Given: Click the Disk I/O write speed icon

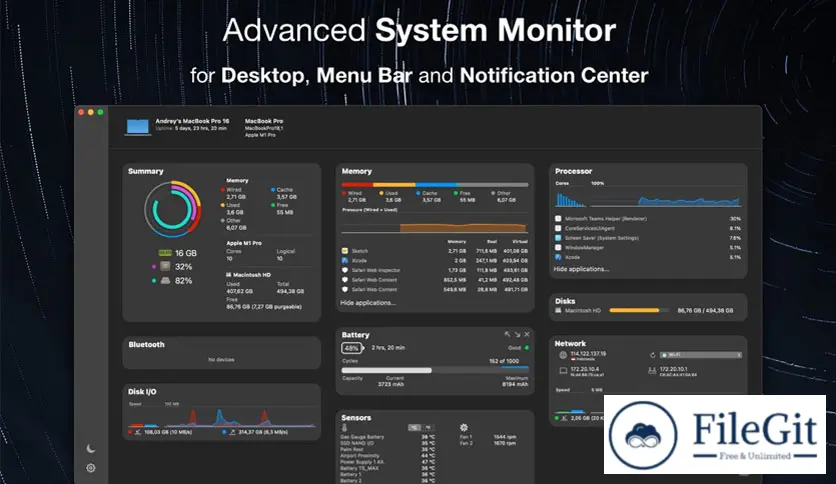Looking at the screenshot, I should pos(232,432).
